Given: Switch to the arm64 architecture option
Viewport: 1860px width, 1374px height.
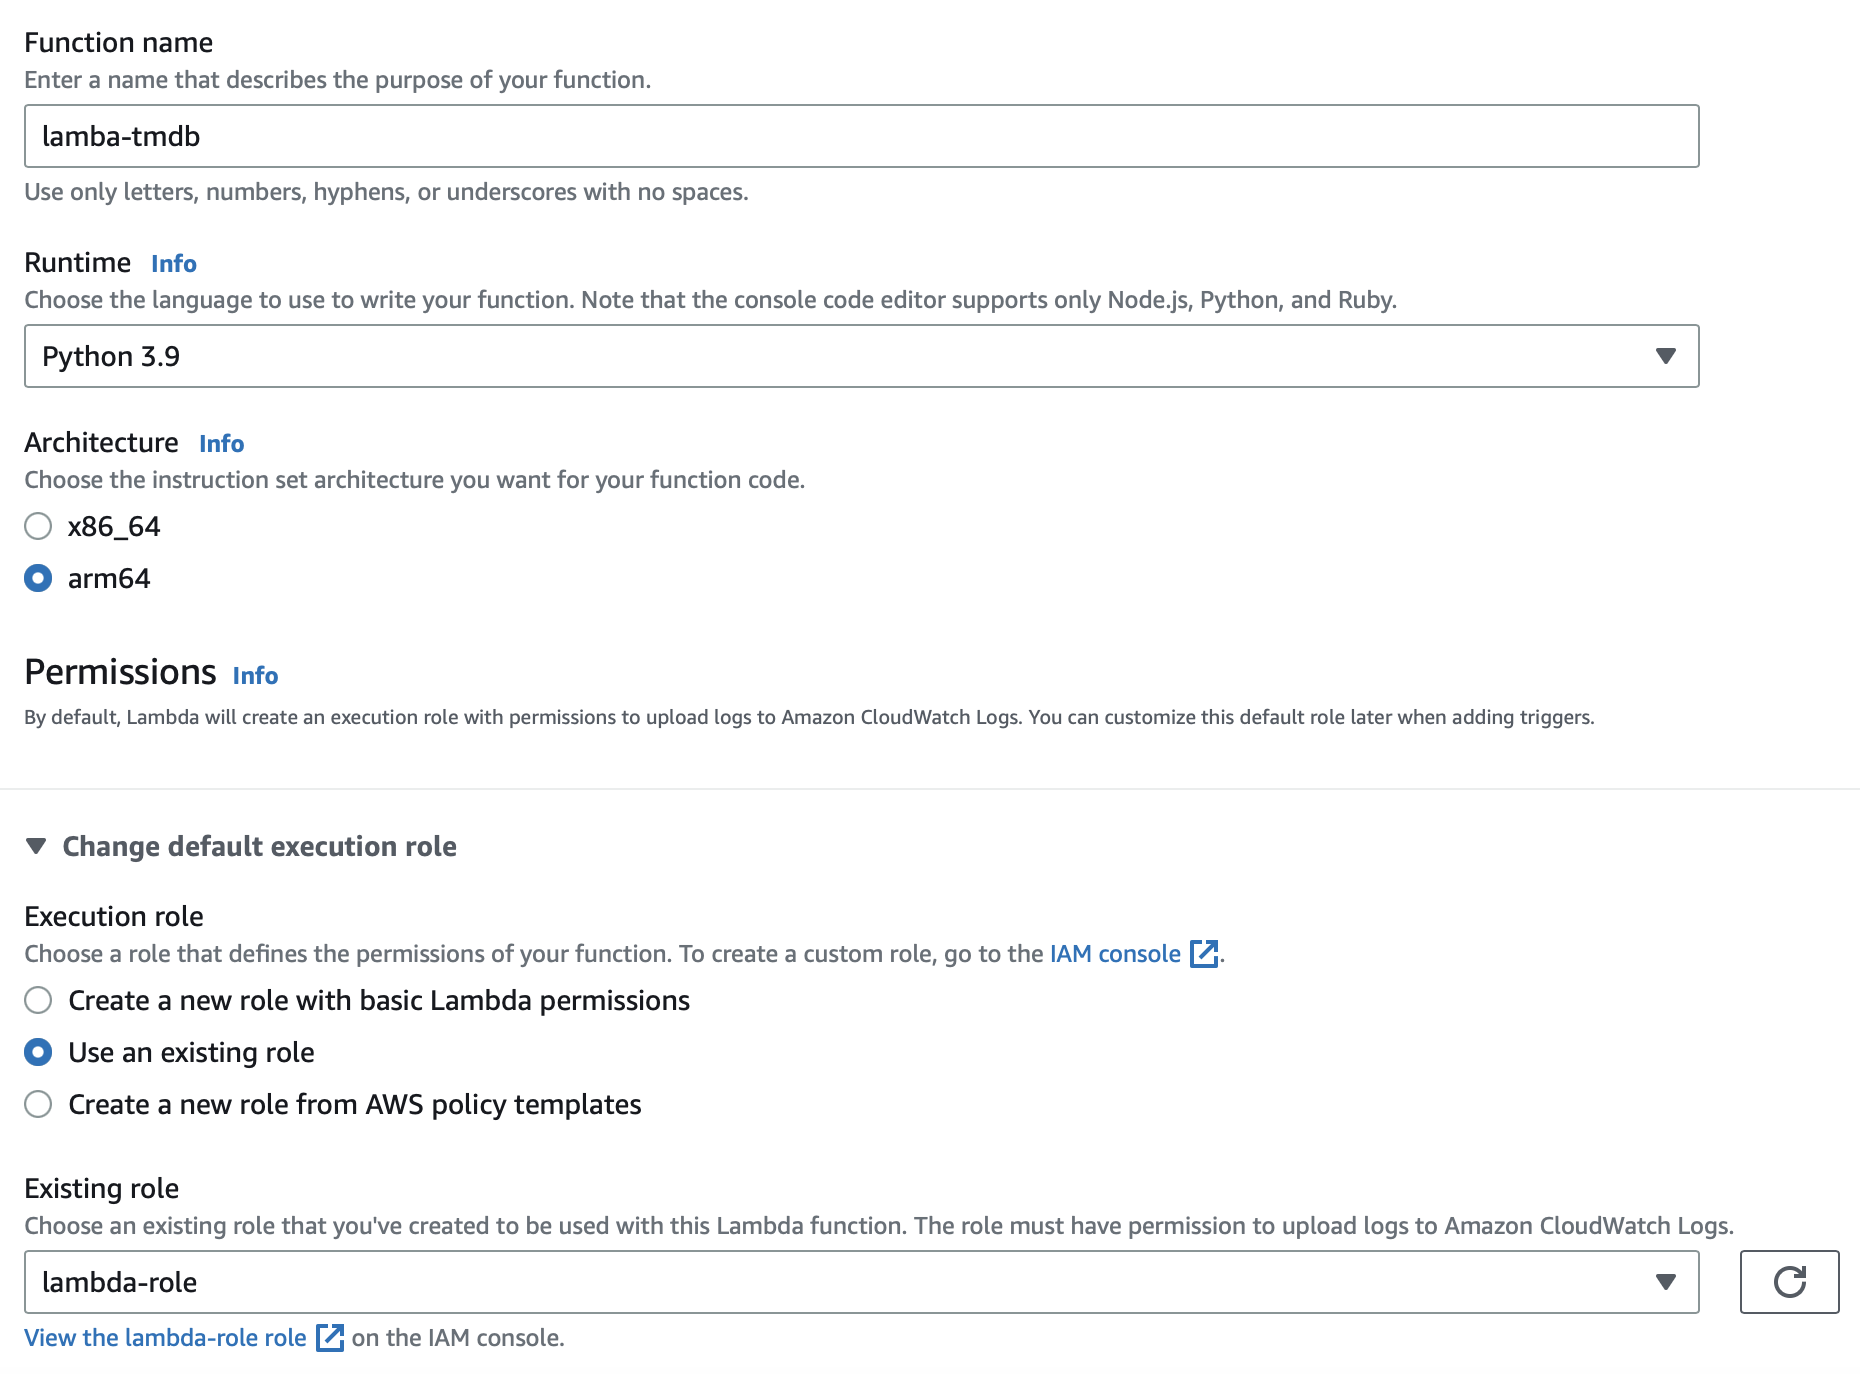Looking at the screenshot, I should tap(38, 577).
